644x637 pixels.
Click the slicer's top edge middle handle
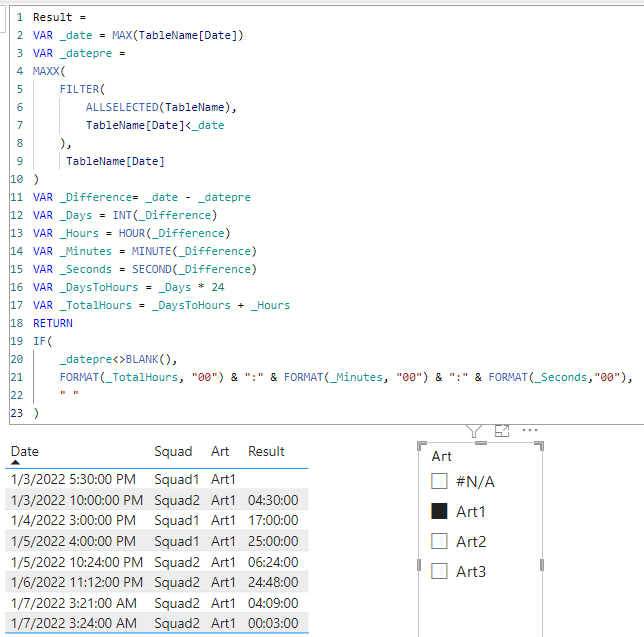click(x=481, y=443)
